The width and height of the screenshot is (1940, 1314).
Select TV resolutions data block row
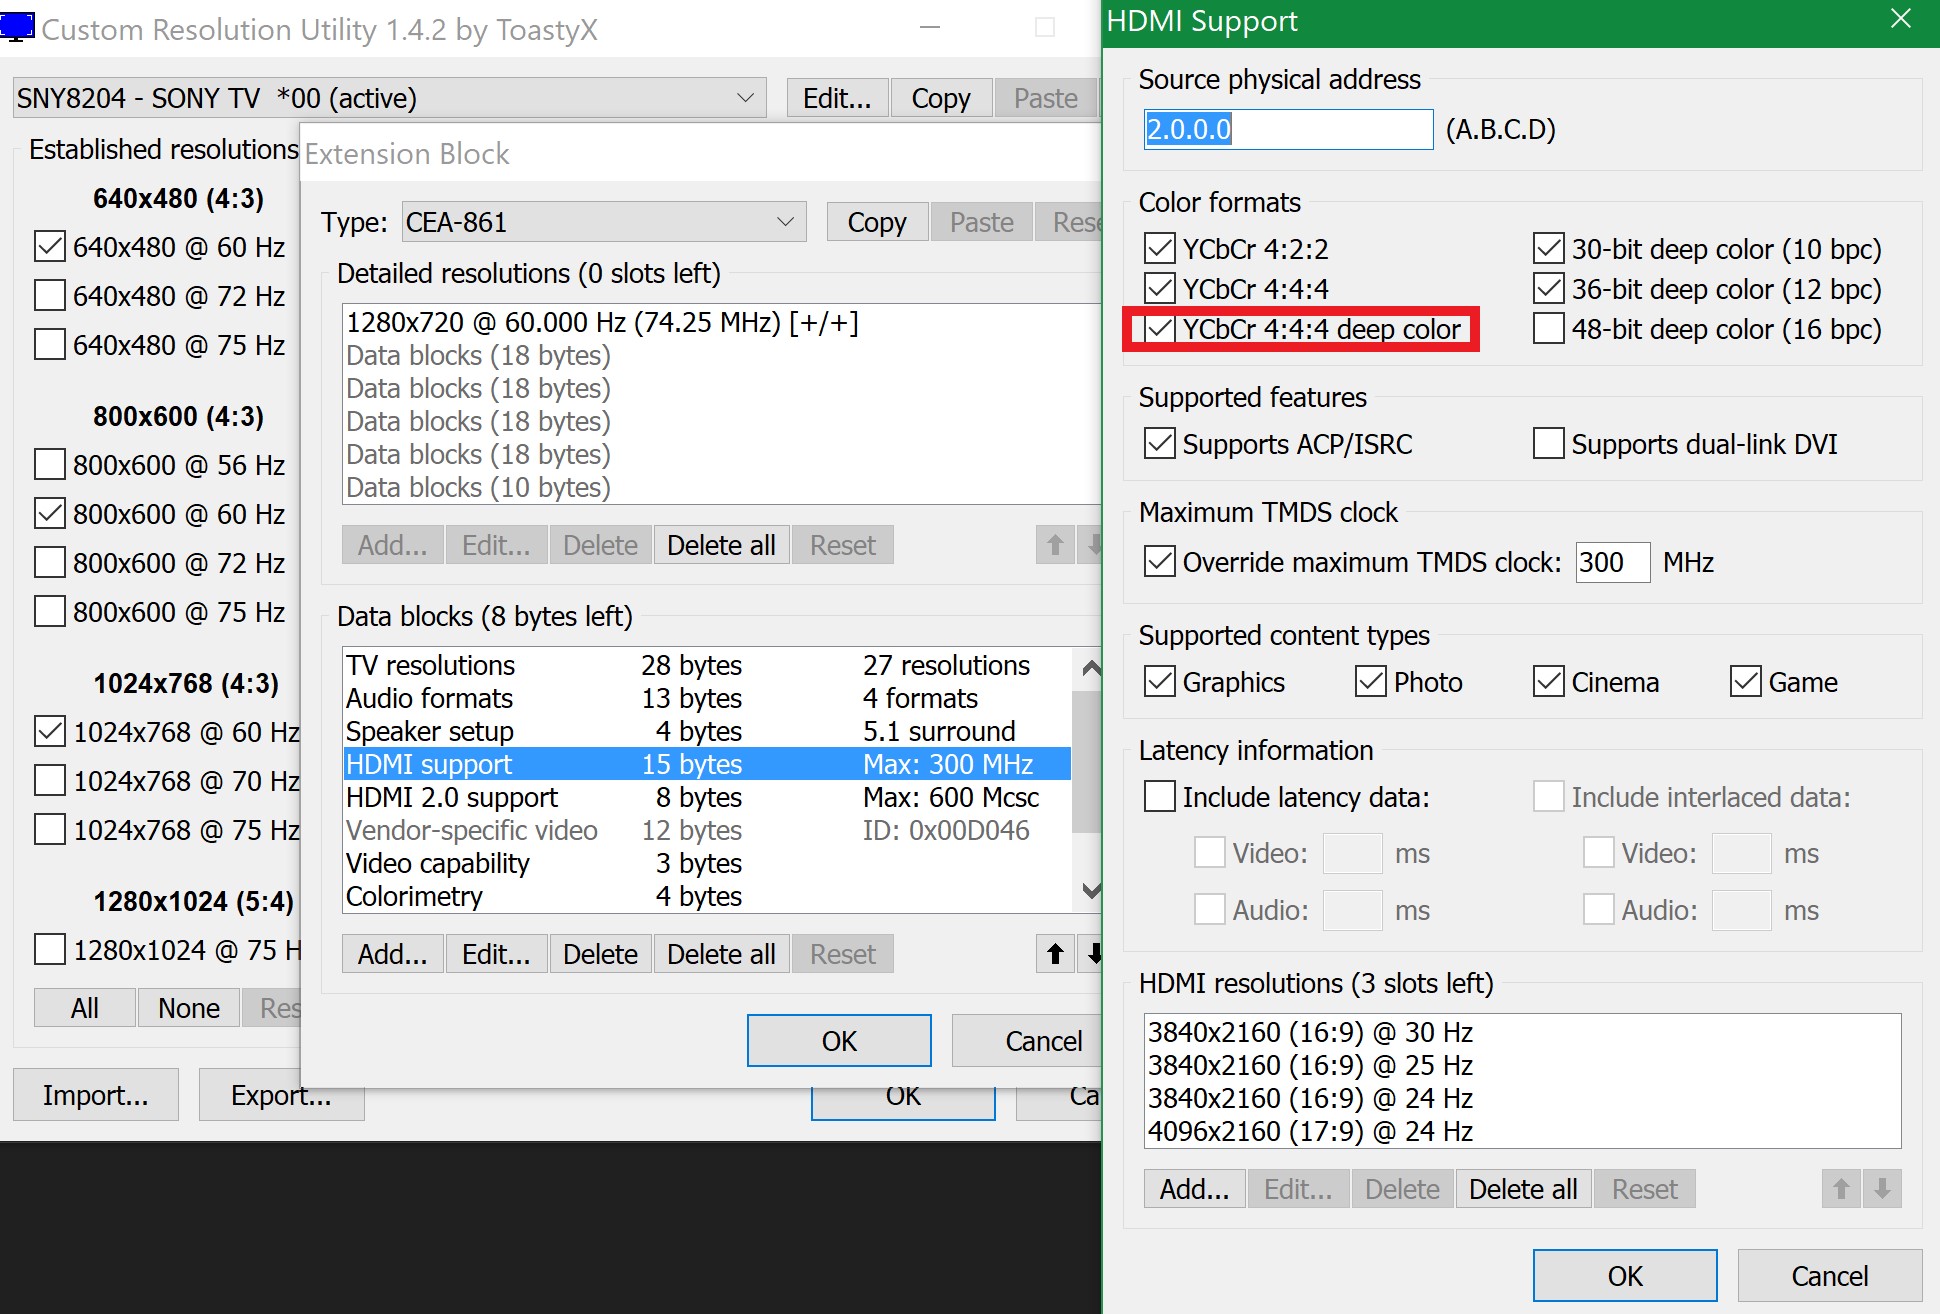pyautogui.click(x=707, y=665)
